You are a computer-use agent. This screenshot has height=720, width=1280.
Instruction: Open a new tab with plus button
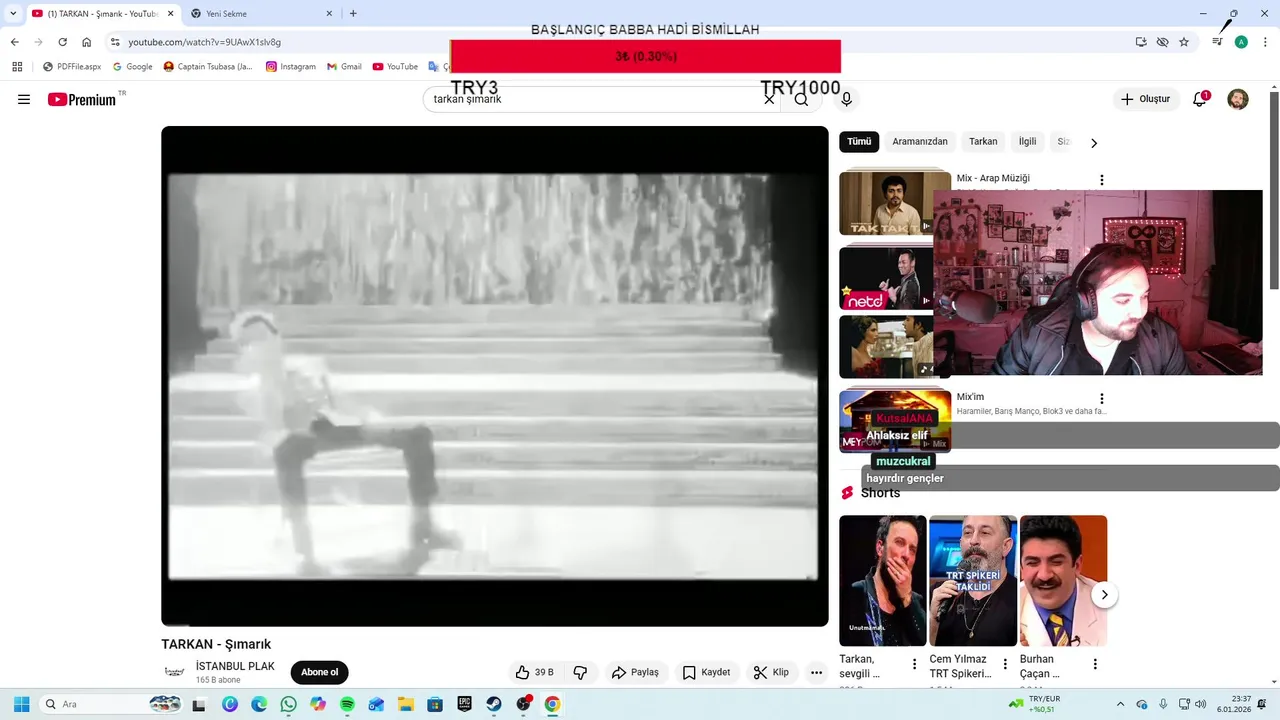click(353, 13)
